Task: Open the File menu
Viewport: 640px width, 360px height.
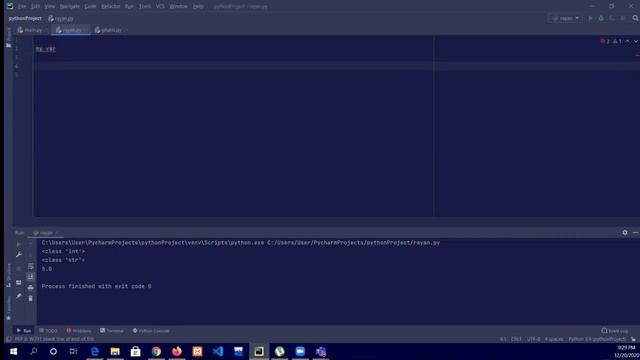Action: click(x=22, y=7)
